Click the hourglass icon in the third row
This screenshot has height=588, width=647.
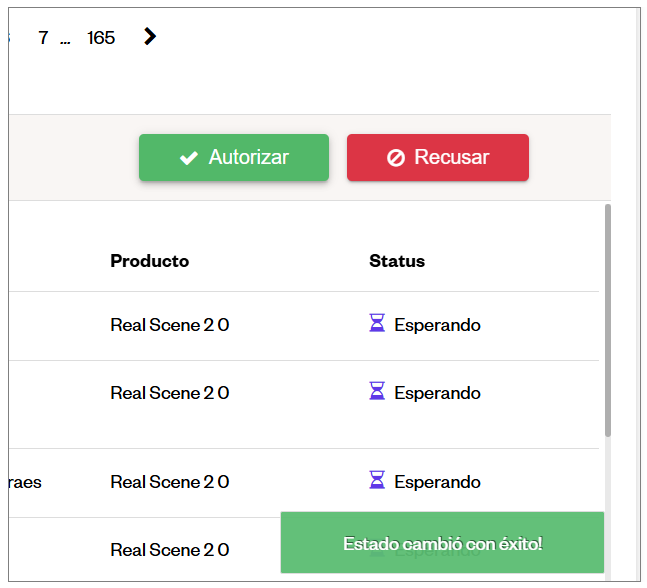click(377, 480)
